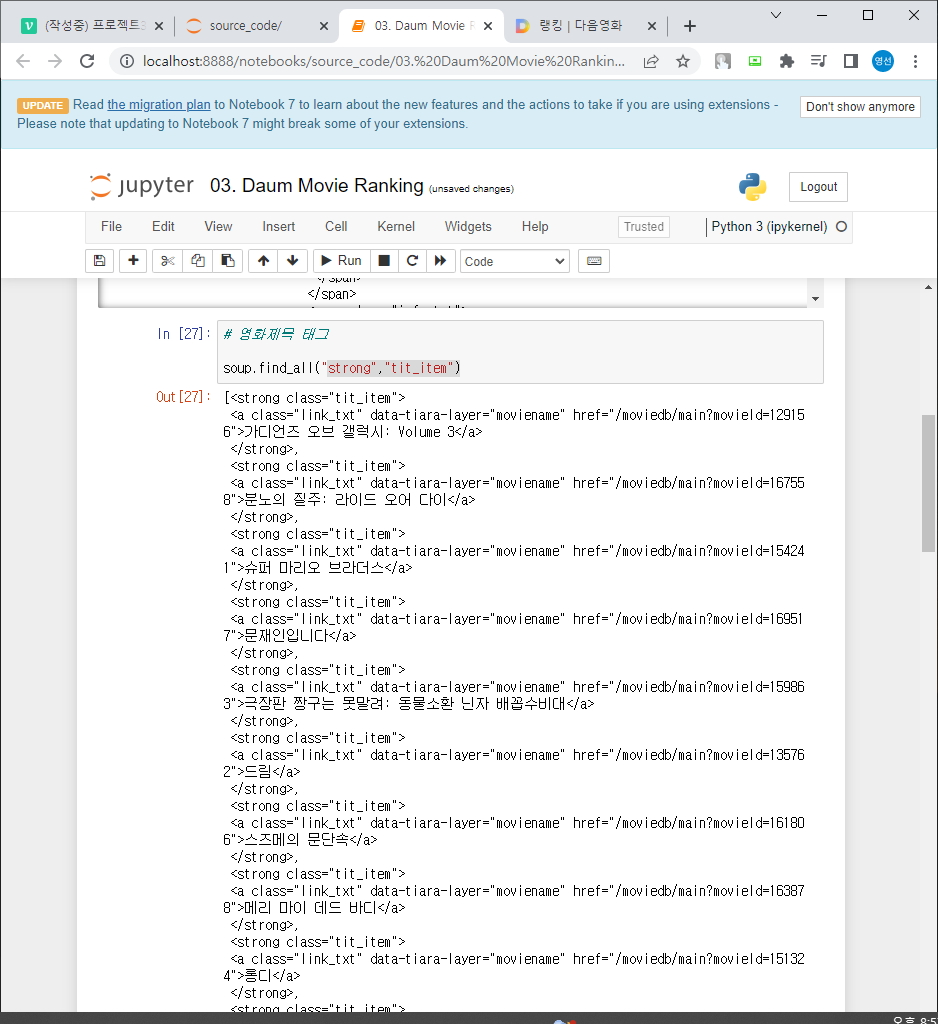Go forward in browser history
Image resolution: width=938 pixels, height=1024 pixels.
click(55, 61)
